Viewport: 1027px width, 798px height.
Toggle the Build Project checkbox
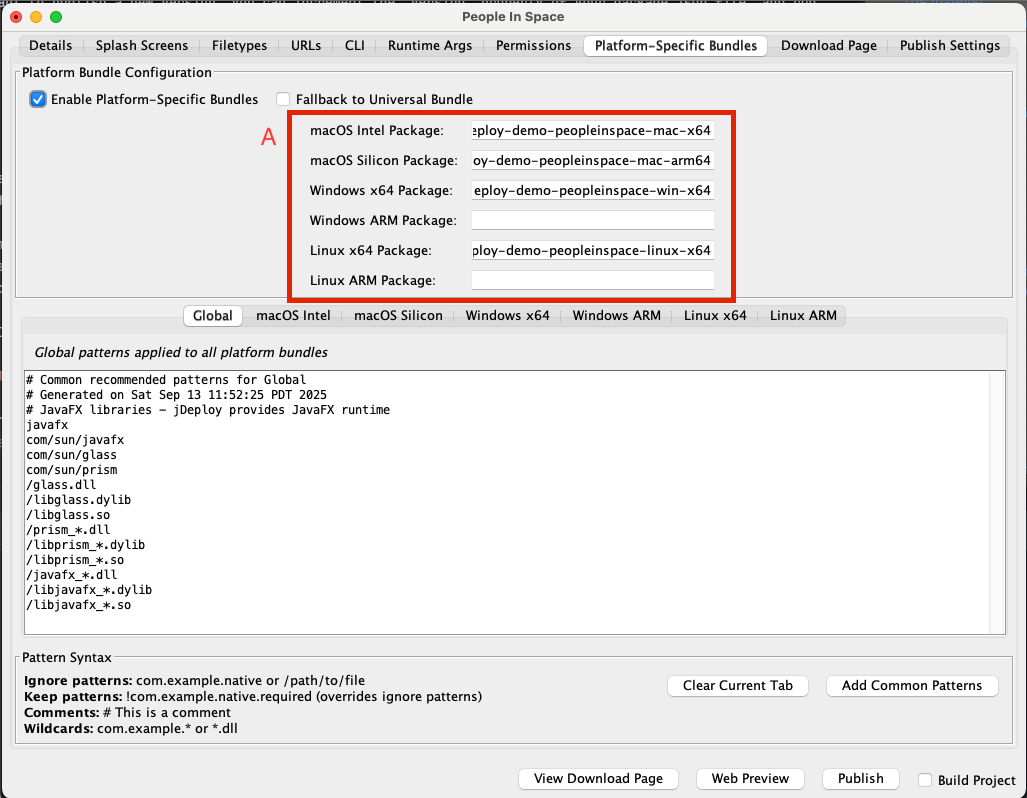[x=925, y=780]
